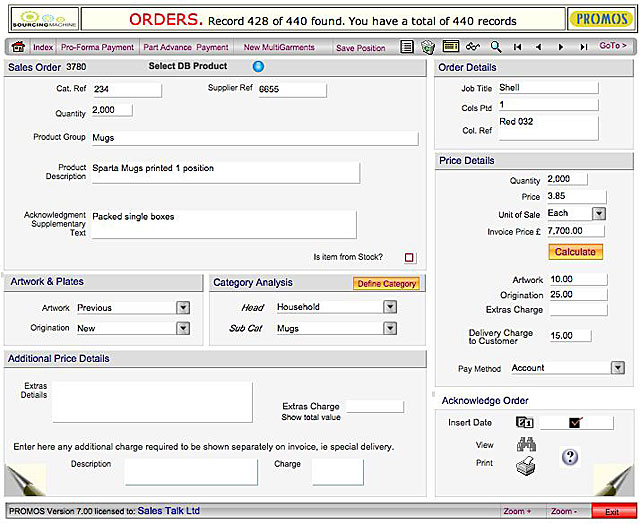View acknowledgement with the binoculars icon
This screenshot has height=524, width=640.
[526, 444]
